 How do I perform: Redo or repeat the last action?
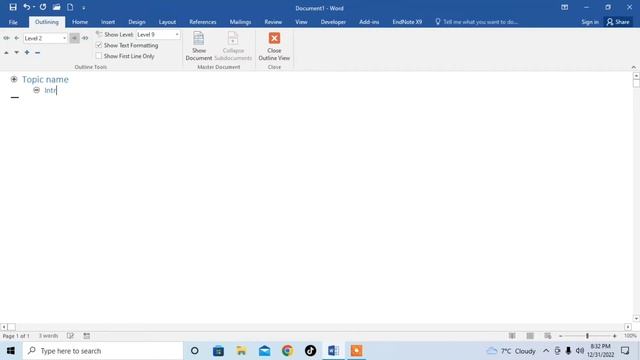43,7
